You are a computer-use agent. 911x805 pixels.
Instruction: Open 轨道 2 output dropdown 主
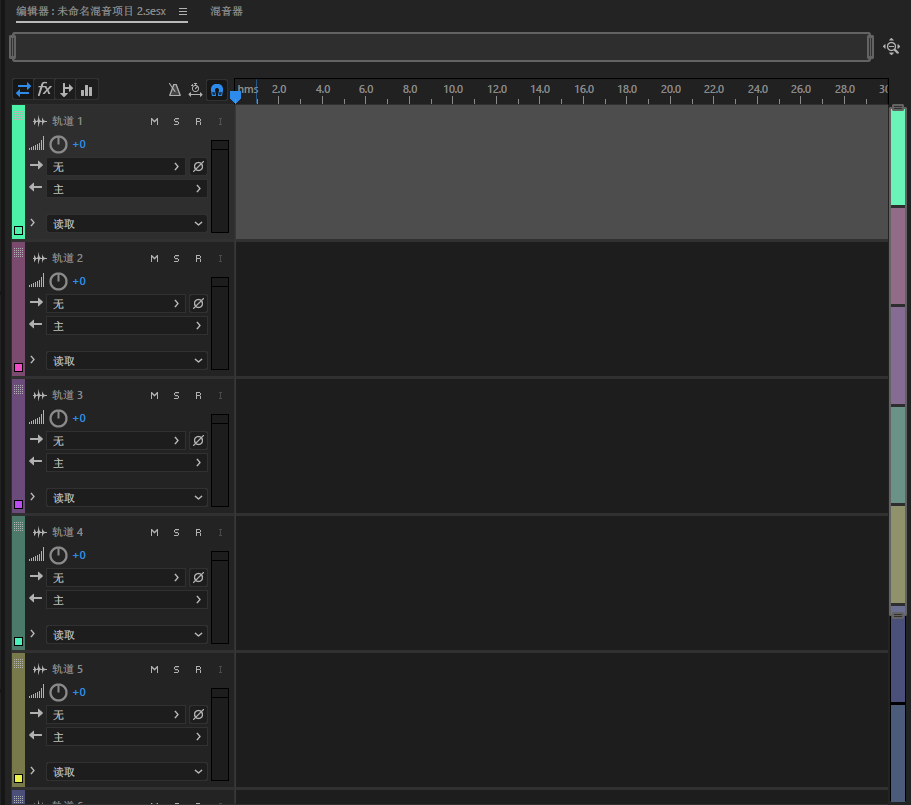[x=127, y=326]
